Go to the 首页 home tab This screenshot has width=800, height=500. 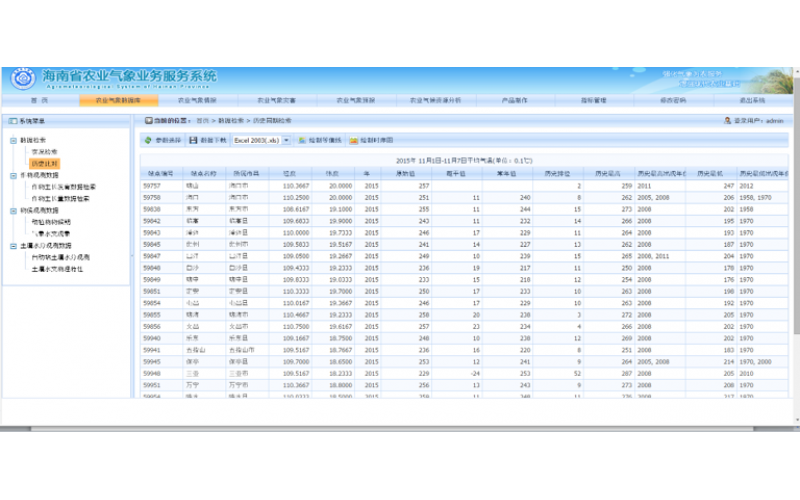pos(38,101)
